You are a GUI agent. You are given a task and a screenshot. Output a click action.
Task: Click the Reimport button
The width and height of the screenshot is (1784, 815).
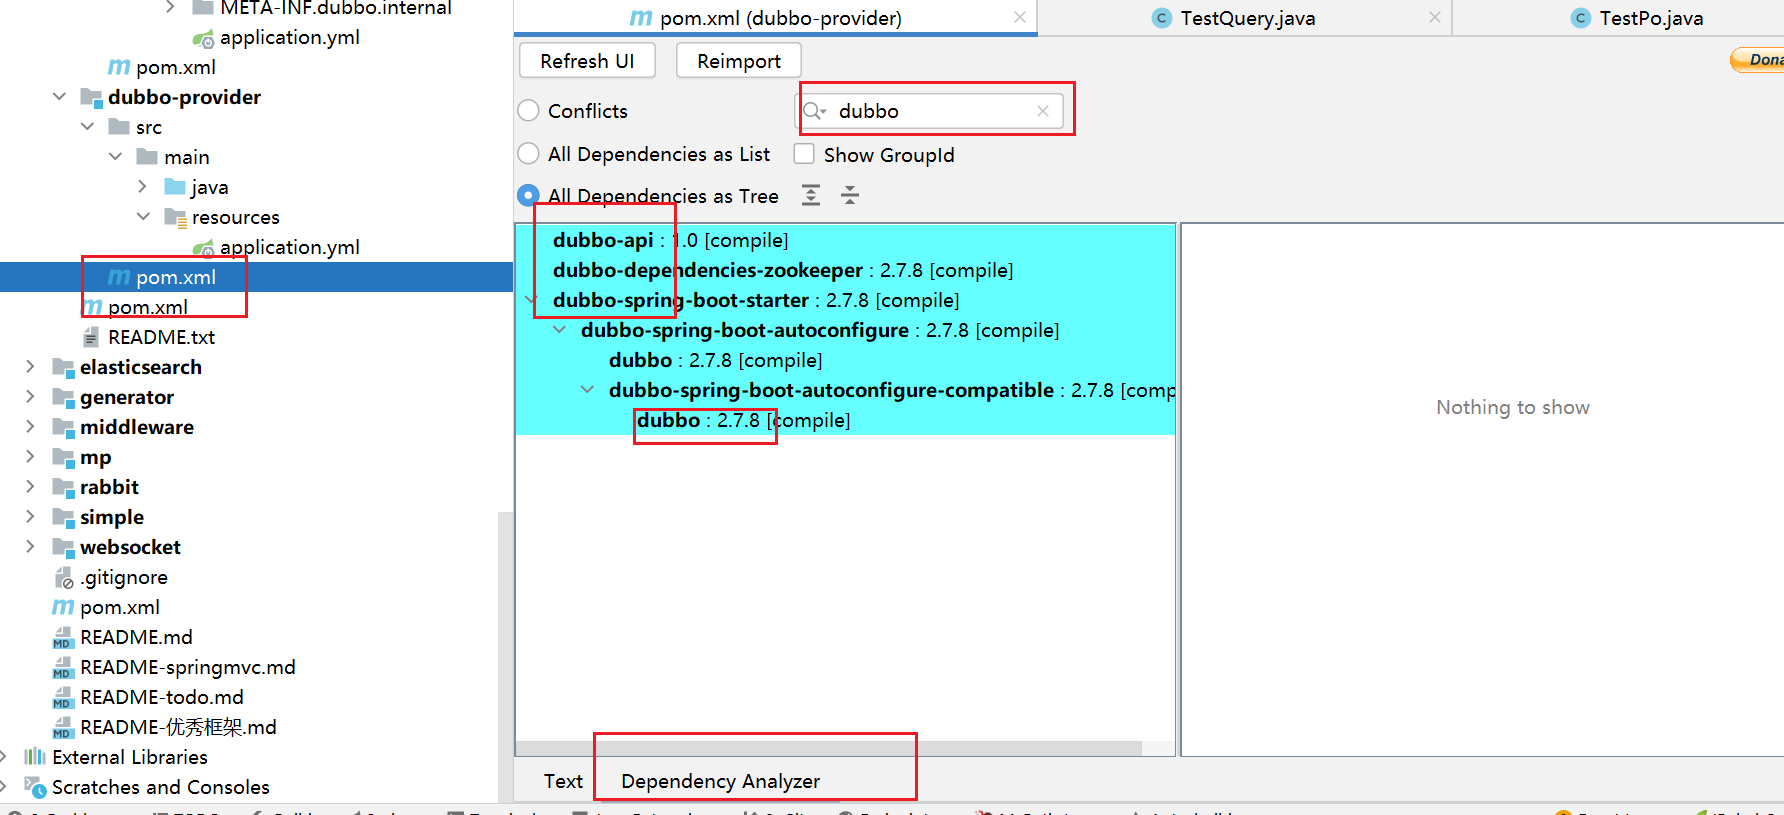739,61
